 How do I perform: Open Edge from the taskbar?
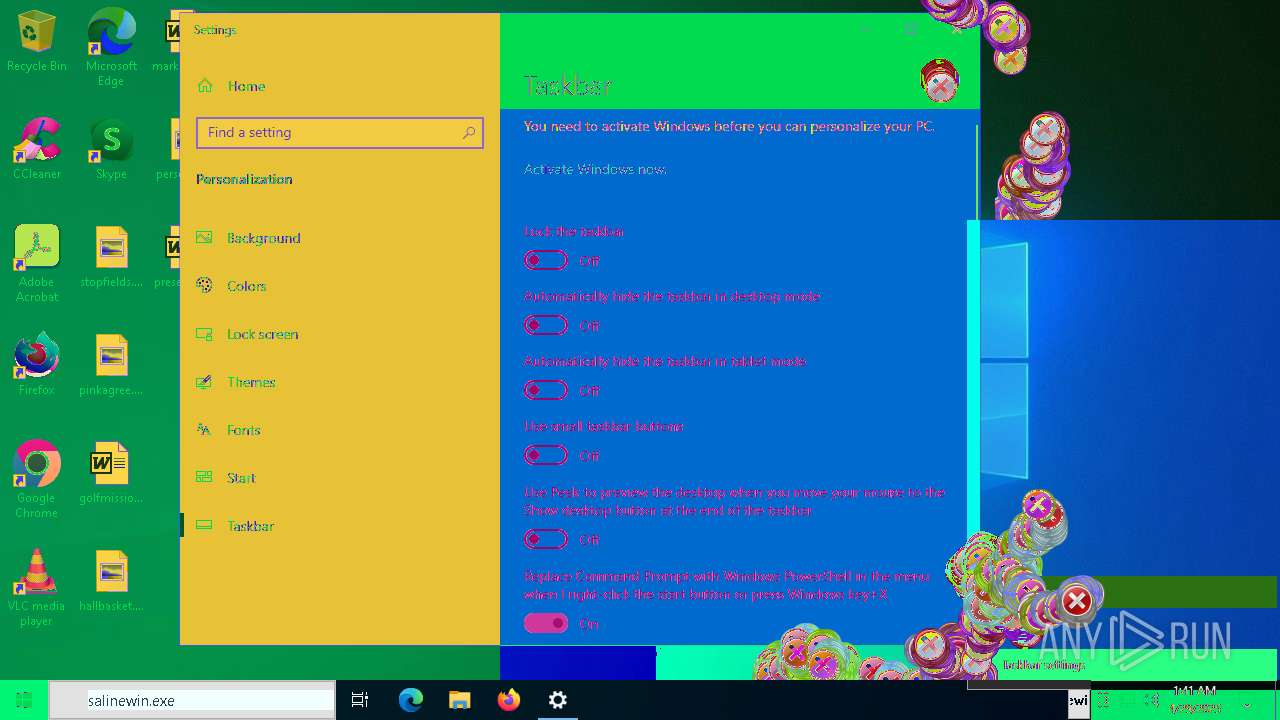[x=411, y=700]
